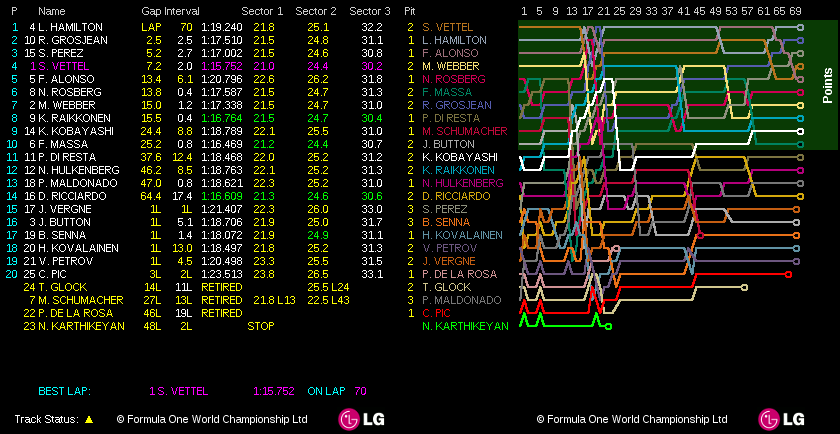Click S. PEREZ in the timing table

pos(61,53)
